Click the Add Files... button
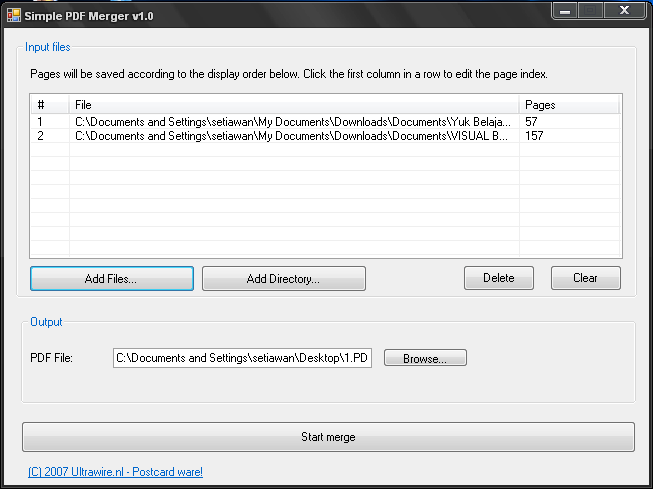Image resolution: width=653 pixels, height=489 pixels. [112, 278]
